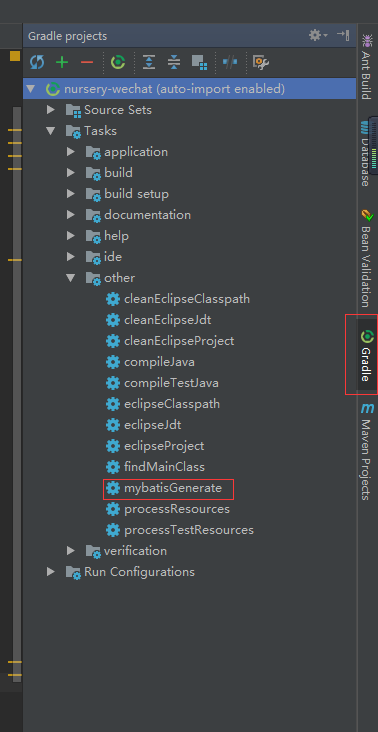This screenshot has width=378, height=732.
Task: Select eclipseJdt task gear icon
Action: pos(113,425)
